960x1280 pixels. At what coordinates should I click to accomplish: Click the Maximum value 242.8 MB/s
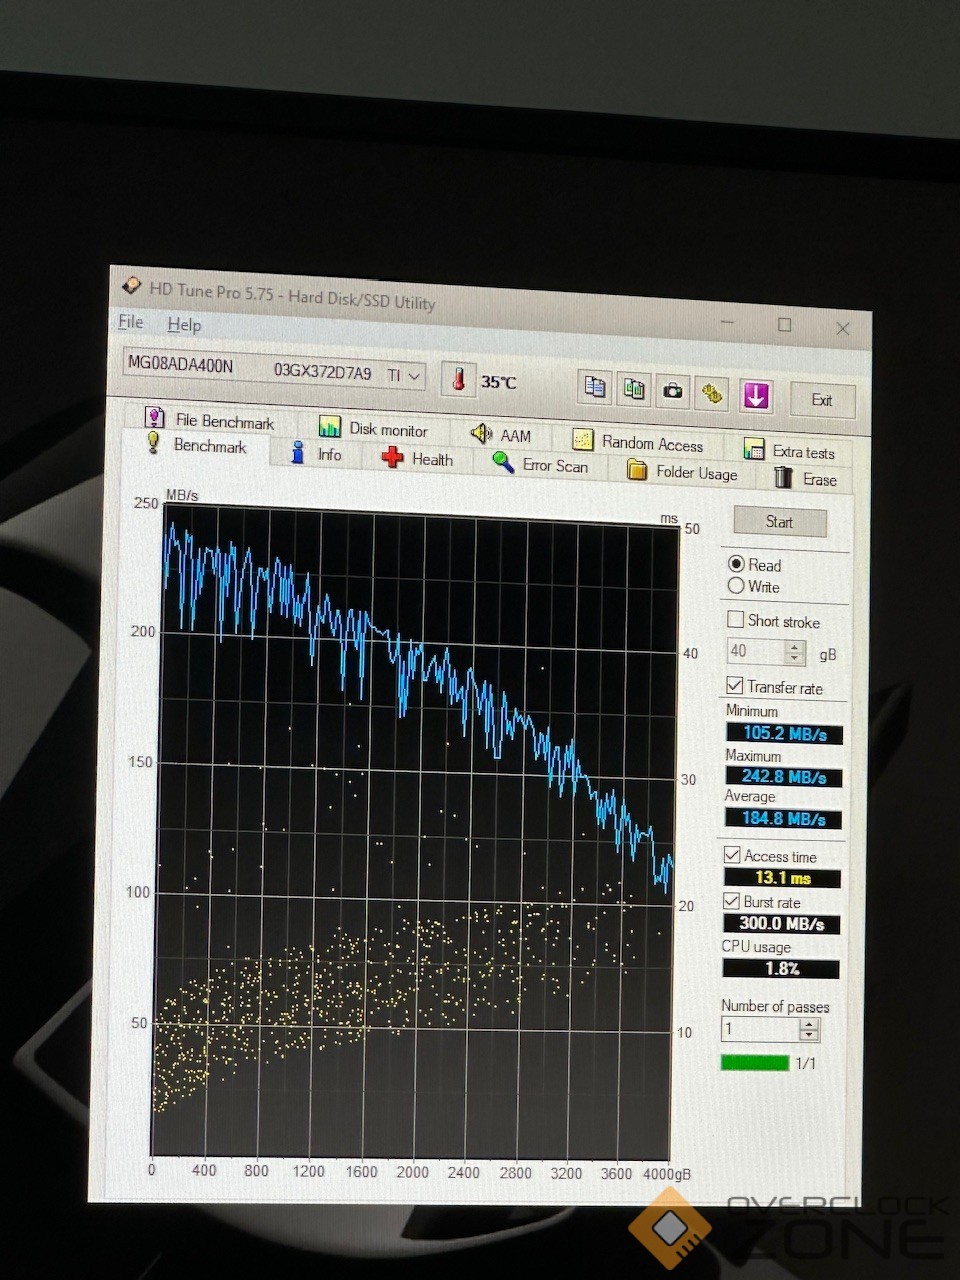pyautogui.click(x=783, y=776)
